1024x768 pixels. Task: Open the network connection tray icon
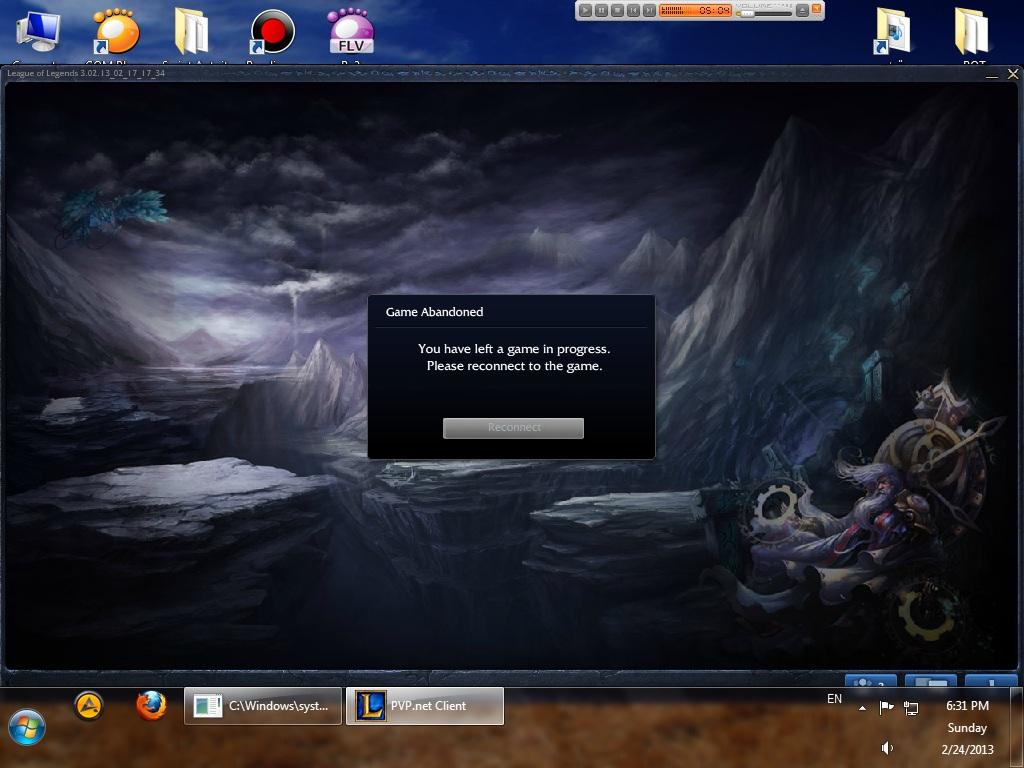click(911, 707)
